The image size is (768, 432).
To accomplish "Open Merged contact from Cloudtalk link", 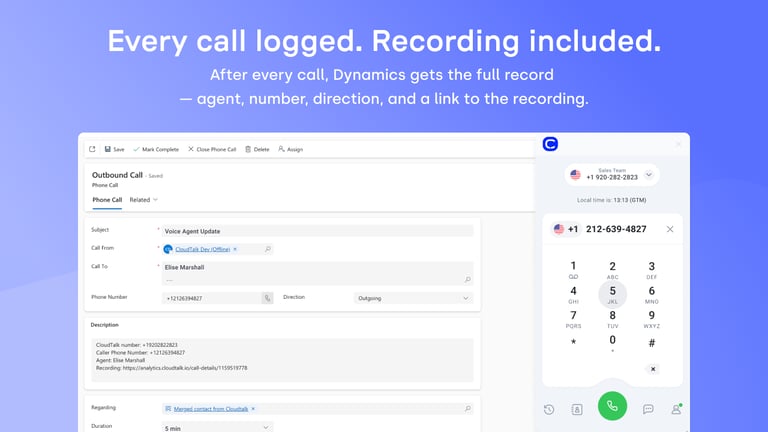I will pos(211,409).
